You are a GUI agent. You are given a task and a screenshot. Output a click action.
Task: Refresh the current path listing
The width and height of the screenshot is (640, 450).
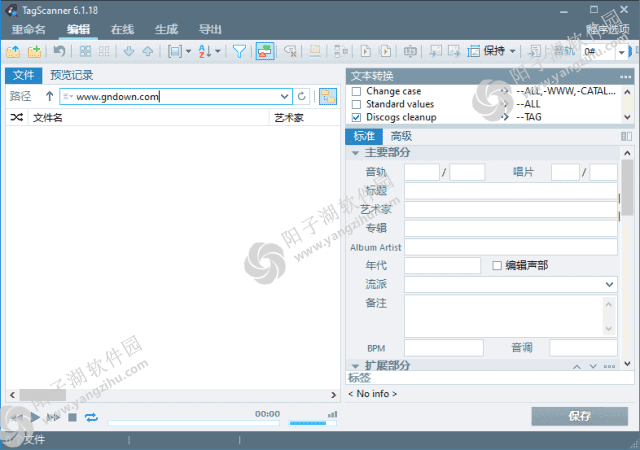click(x=302, y=96)
